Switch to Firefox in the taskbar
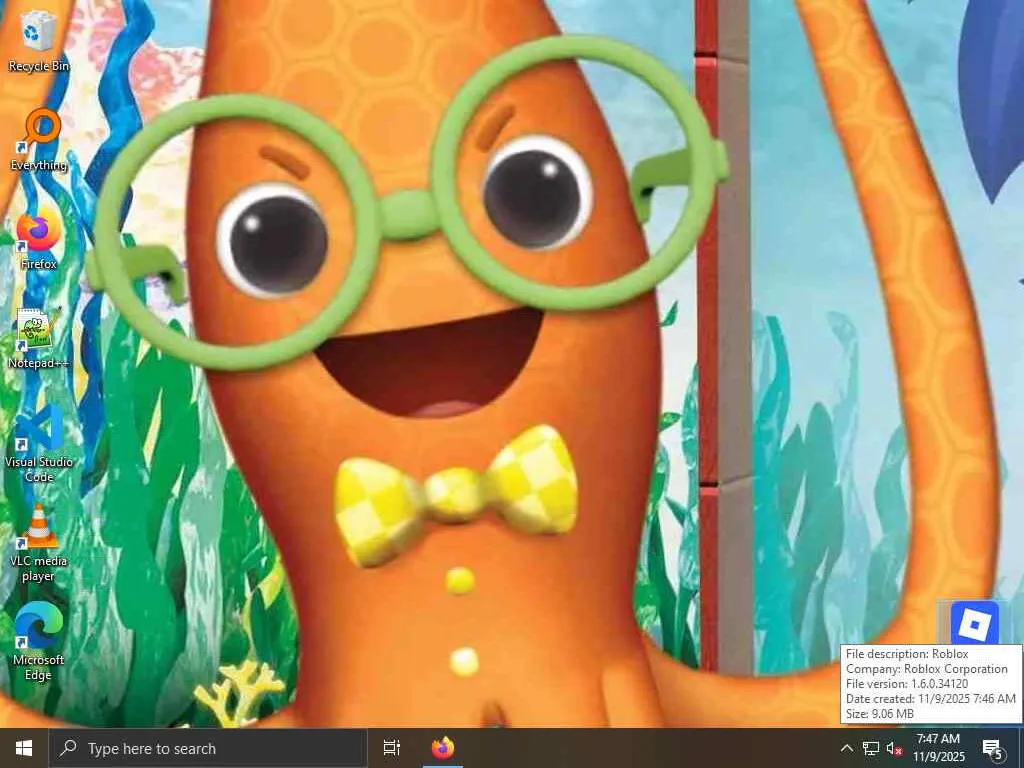1024x768 pixels. click(442, 748)
